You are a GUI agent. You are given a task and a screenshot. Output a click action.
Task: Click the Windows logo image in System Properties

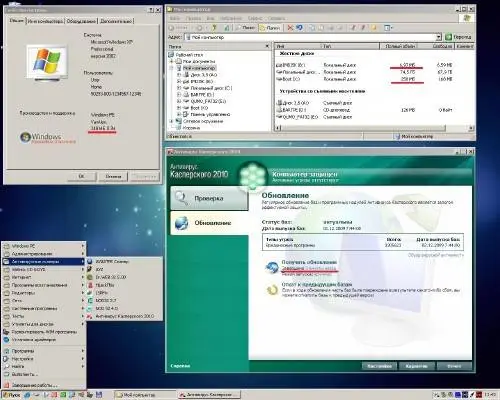[48, 62]
